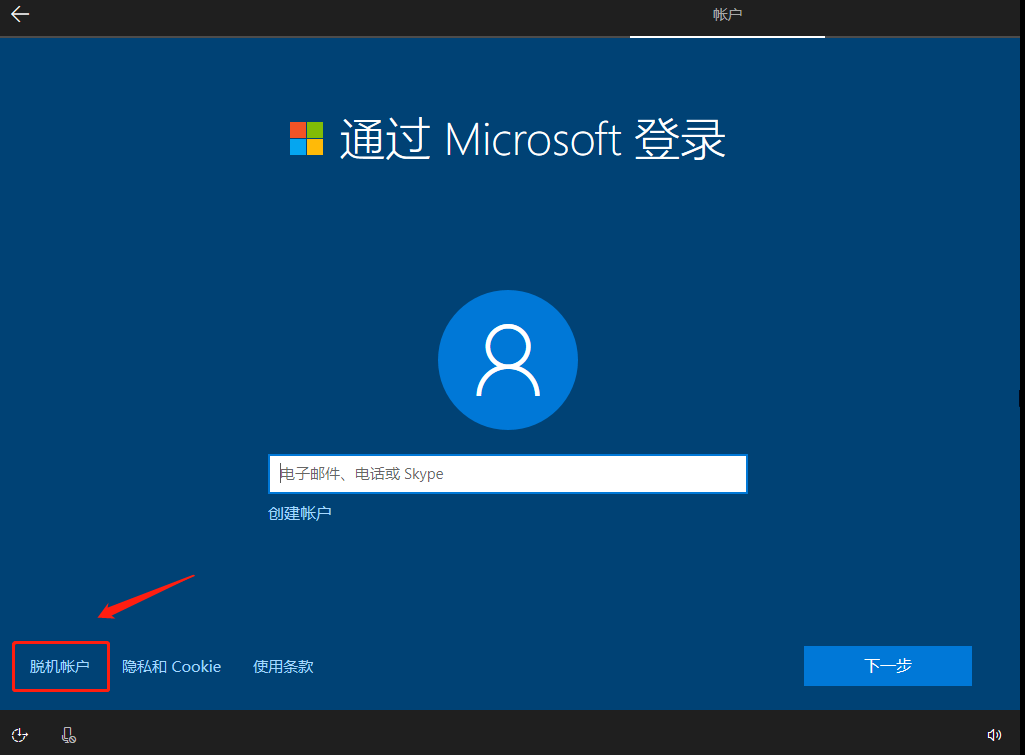This screenshot has width=1025, height=755.
Task: Click the input method icon in bottom bar
Action: [69, 735]
